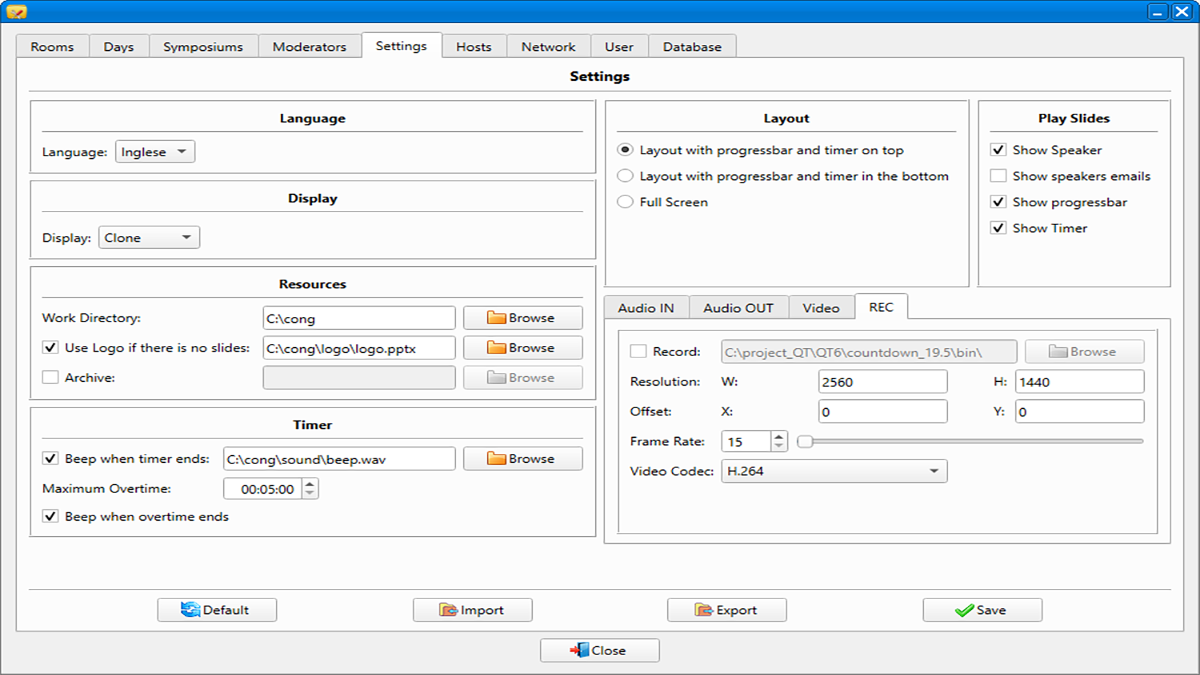This screenshot has width=1200, height=675.
Task: Toggle Use Logo if there is no slides
Action: point(50,348)
